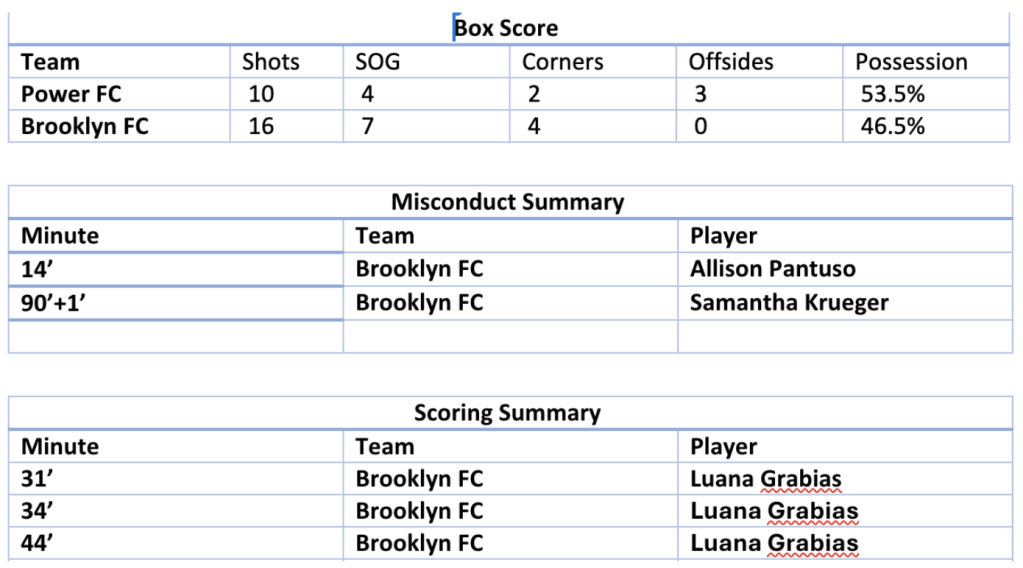Select the Shots column header
The height and width of the screenshot is (568, 1023).
click(286, 62)
